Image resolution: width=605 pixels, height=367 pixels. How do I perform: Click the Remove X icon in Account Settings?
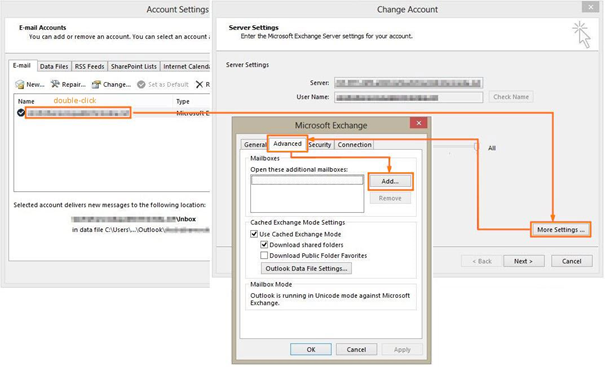click(199, 84)
